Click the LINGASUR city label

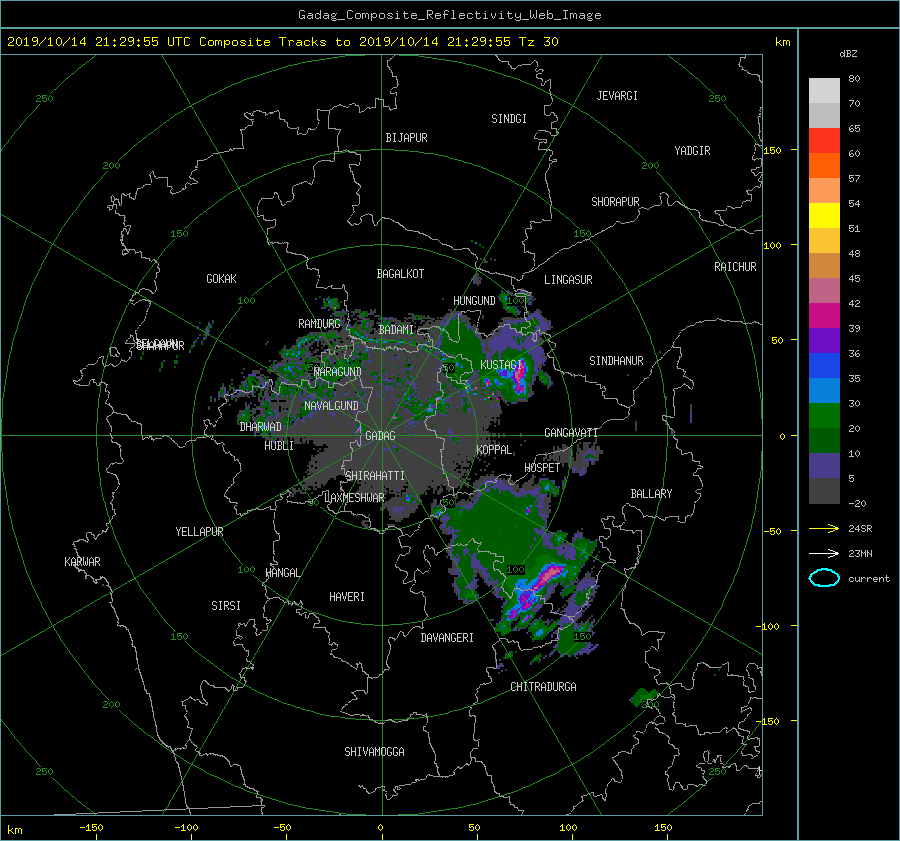tap(568, 280)
